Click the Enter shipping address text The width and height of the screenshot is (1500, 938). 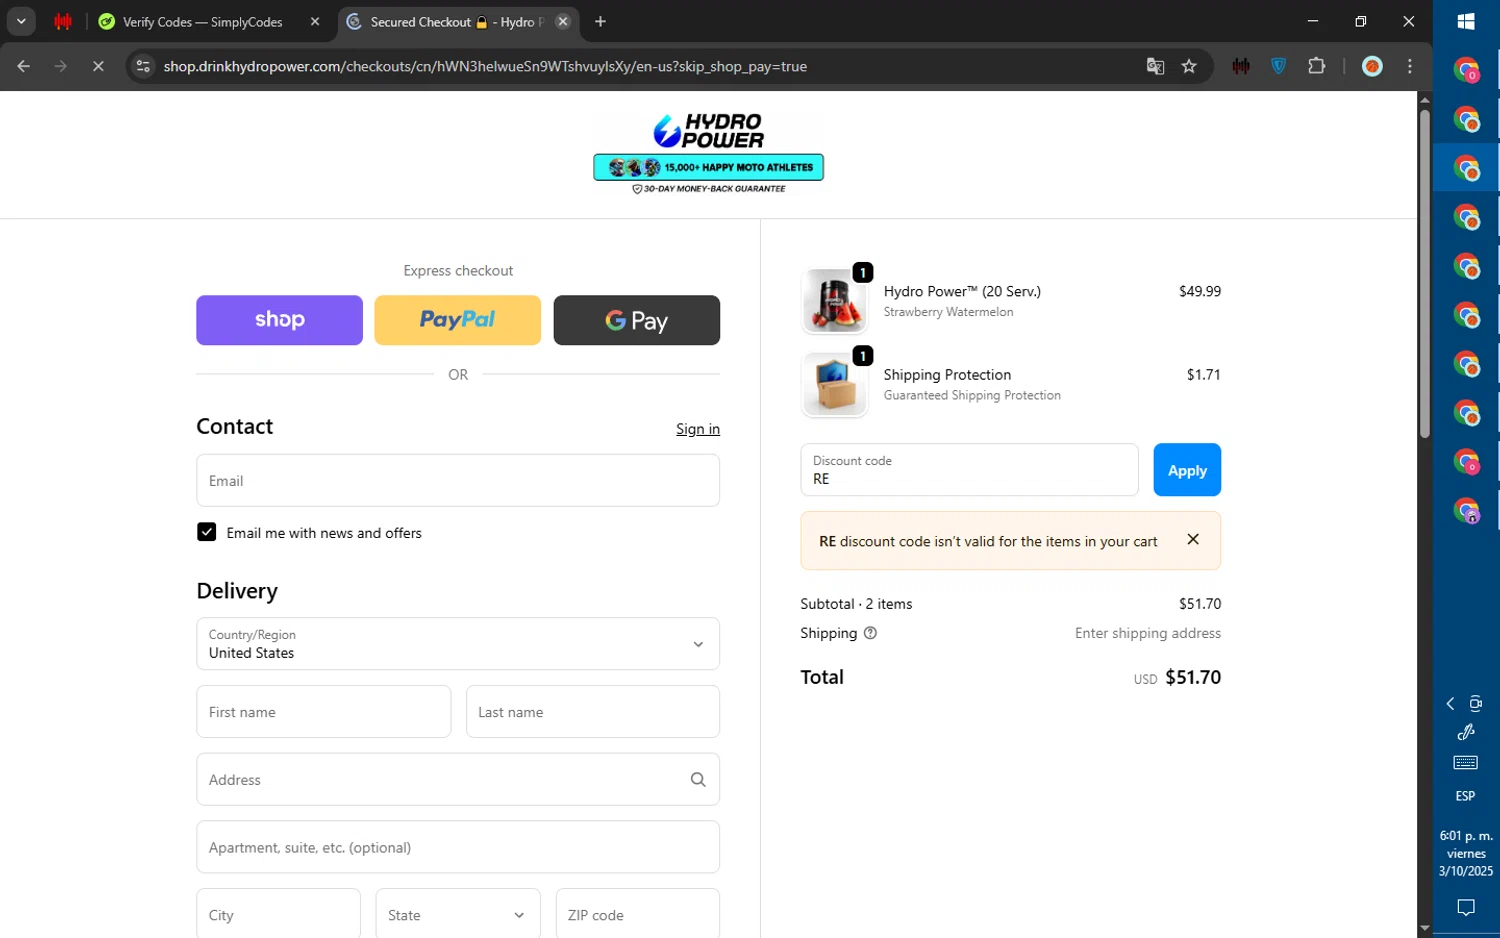[1148, 633]
